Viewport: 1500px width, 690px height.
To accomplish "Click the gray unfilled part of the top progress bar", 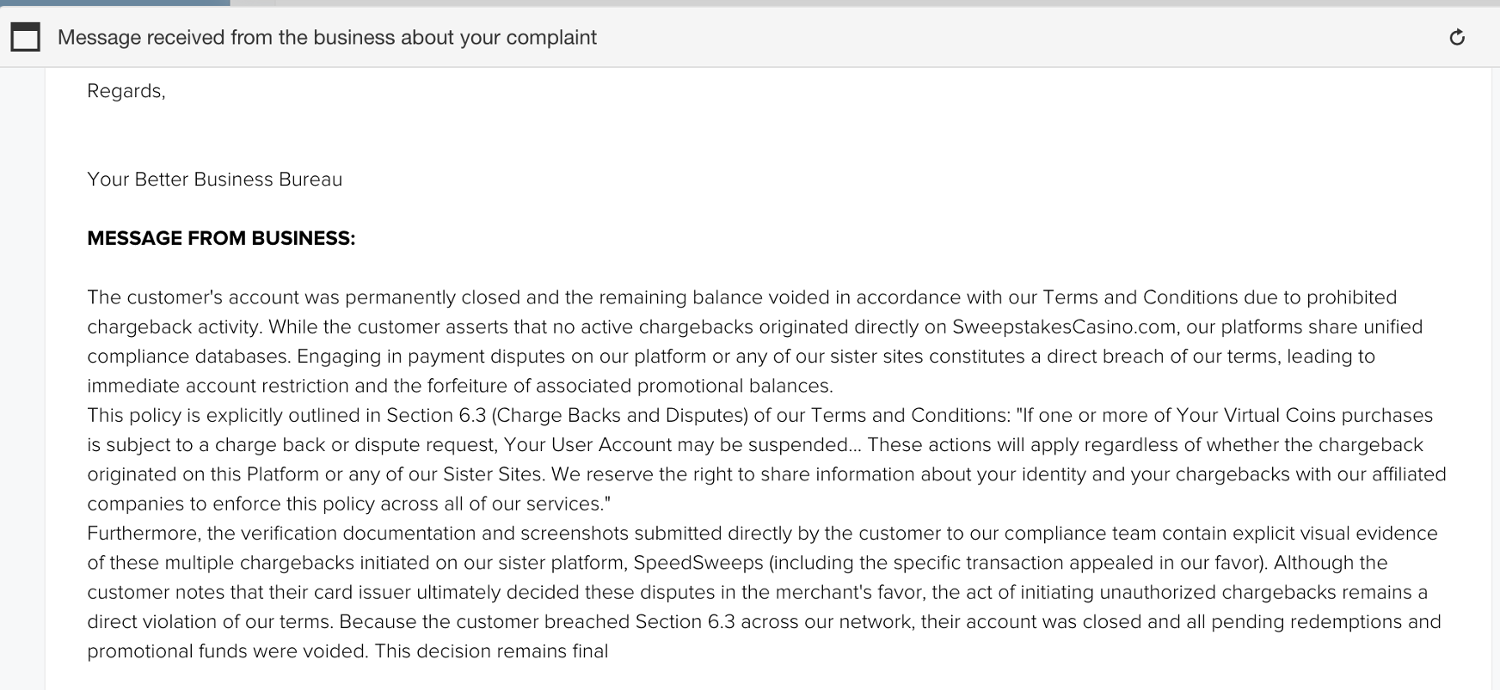I will pos(865,3).
